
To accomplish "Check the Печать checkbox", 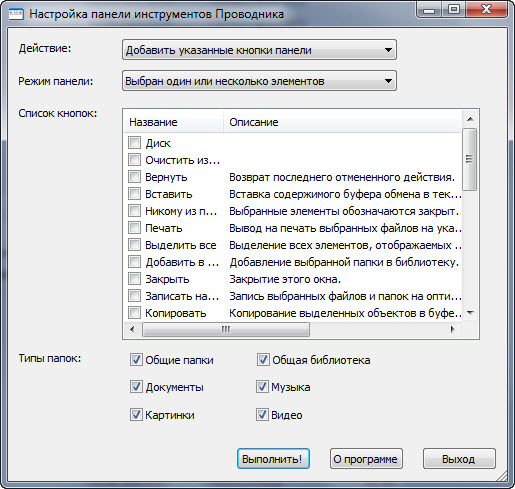I will (135, 228).
